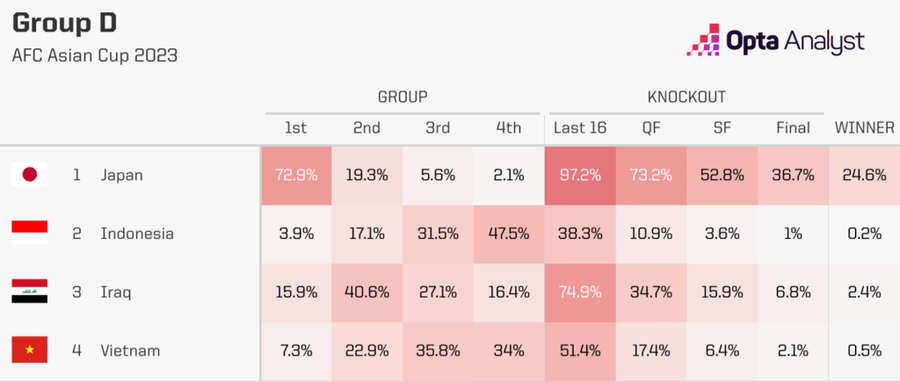This screenshot has width=900, height=382.
Task: Click the Opta Analyst logo
Action: pyautogui.click(x=775, y=41)
